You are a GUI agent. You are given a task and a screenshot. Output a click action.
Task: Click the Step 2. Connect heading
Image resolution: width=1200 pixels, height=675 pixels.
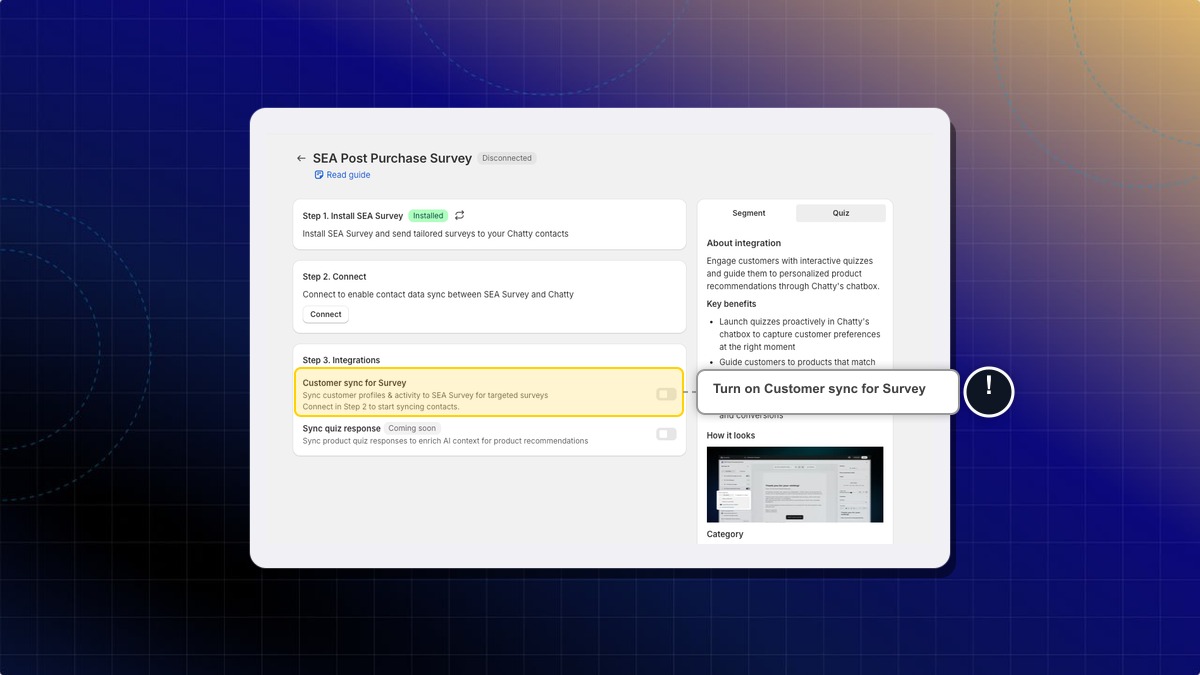point(335,277)
